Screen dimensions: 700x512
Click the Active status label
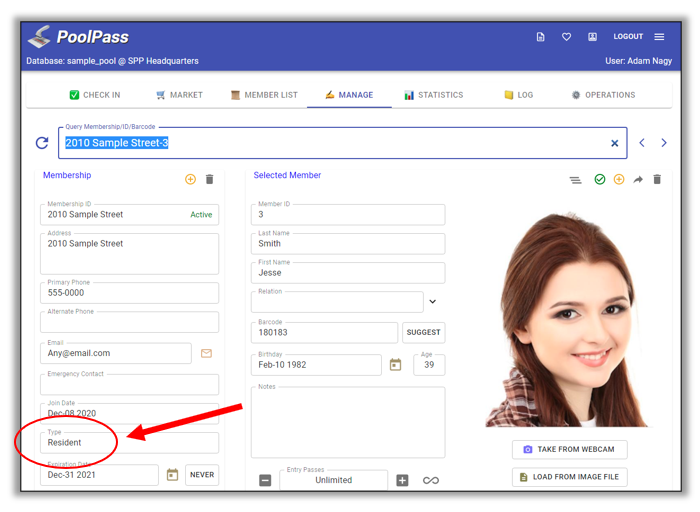201,215
